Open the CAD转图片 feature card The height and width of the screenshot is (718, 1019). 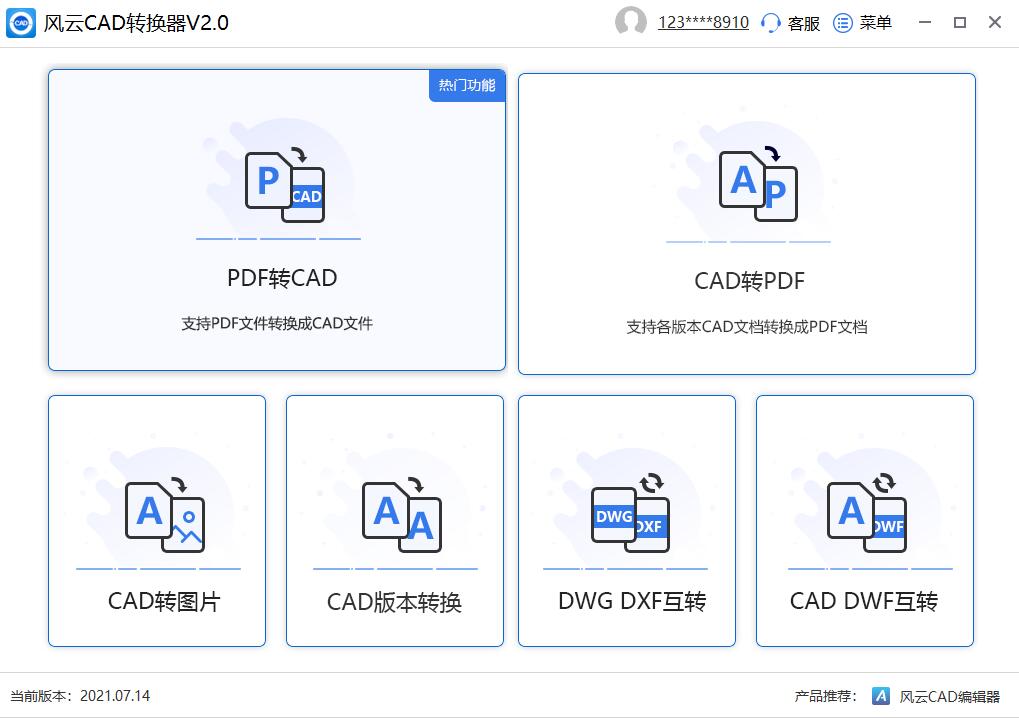(156, 520)
